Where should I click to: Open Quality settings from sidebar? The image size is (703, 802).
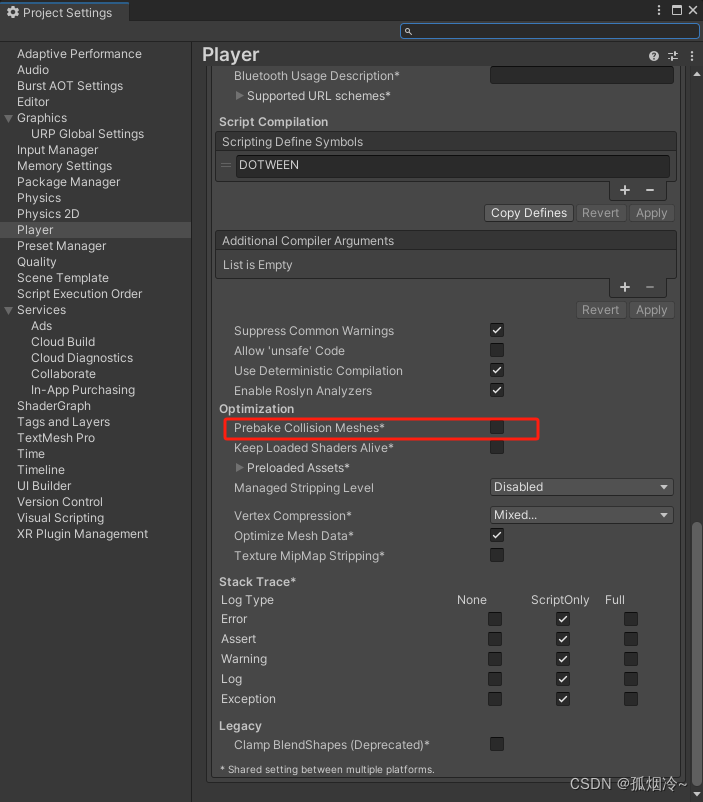point(36,261)
